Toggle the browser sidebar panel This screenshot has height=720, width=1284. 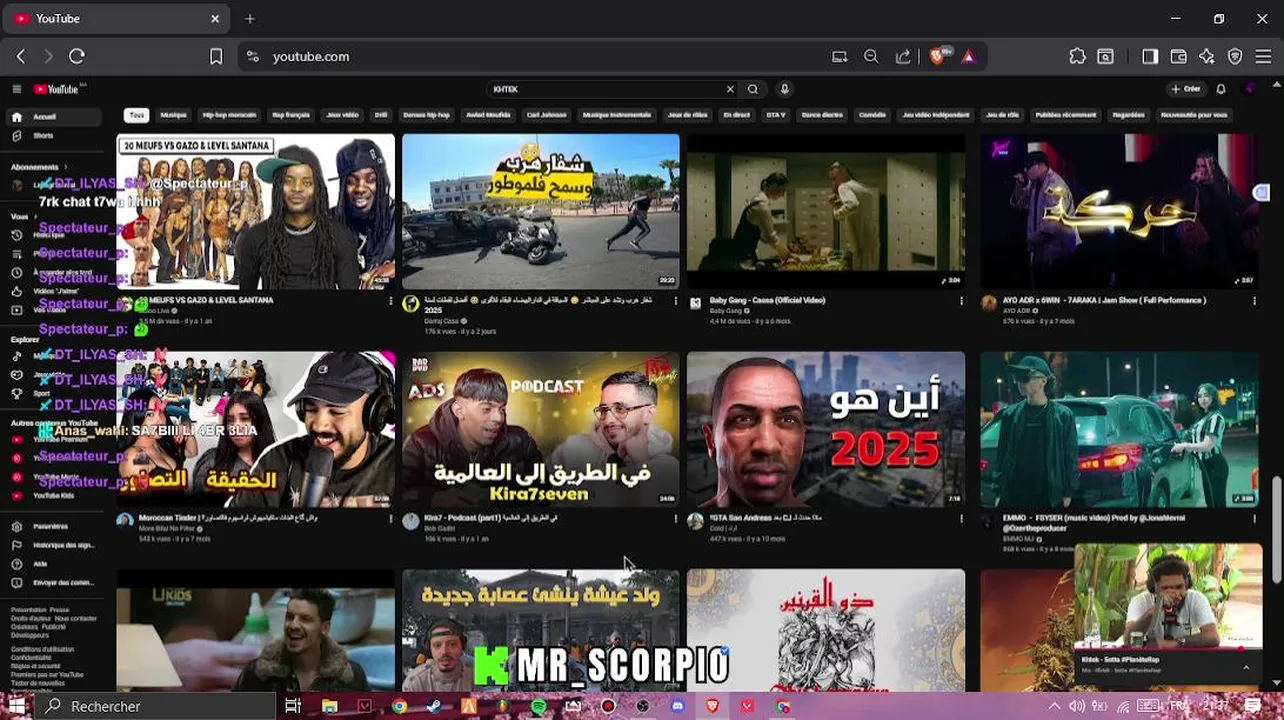(x=1150, y=57)
